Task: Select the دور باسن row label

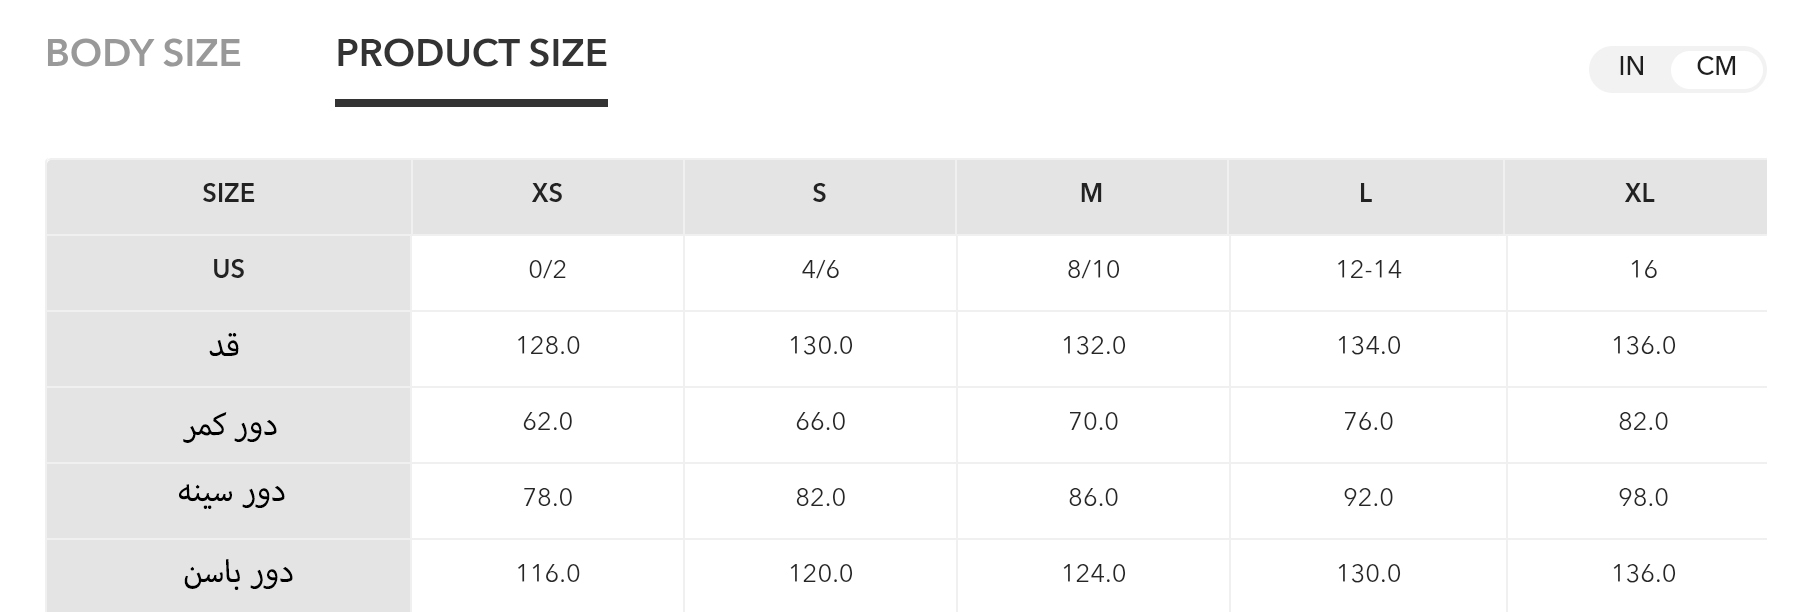Action: (237, 573)
